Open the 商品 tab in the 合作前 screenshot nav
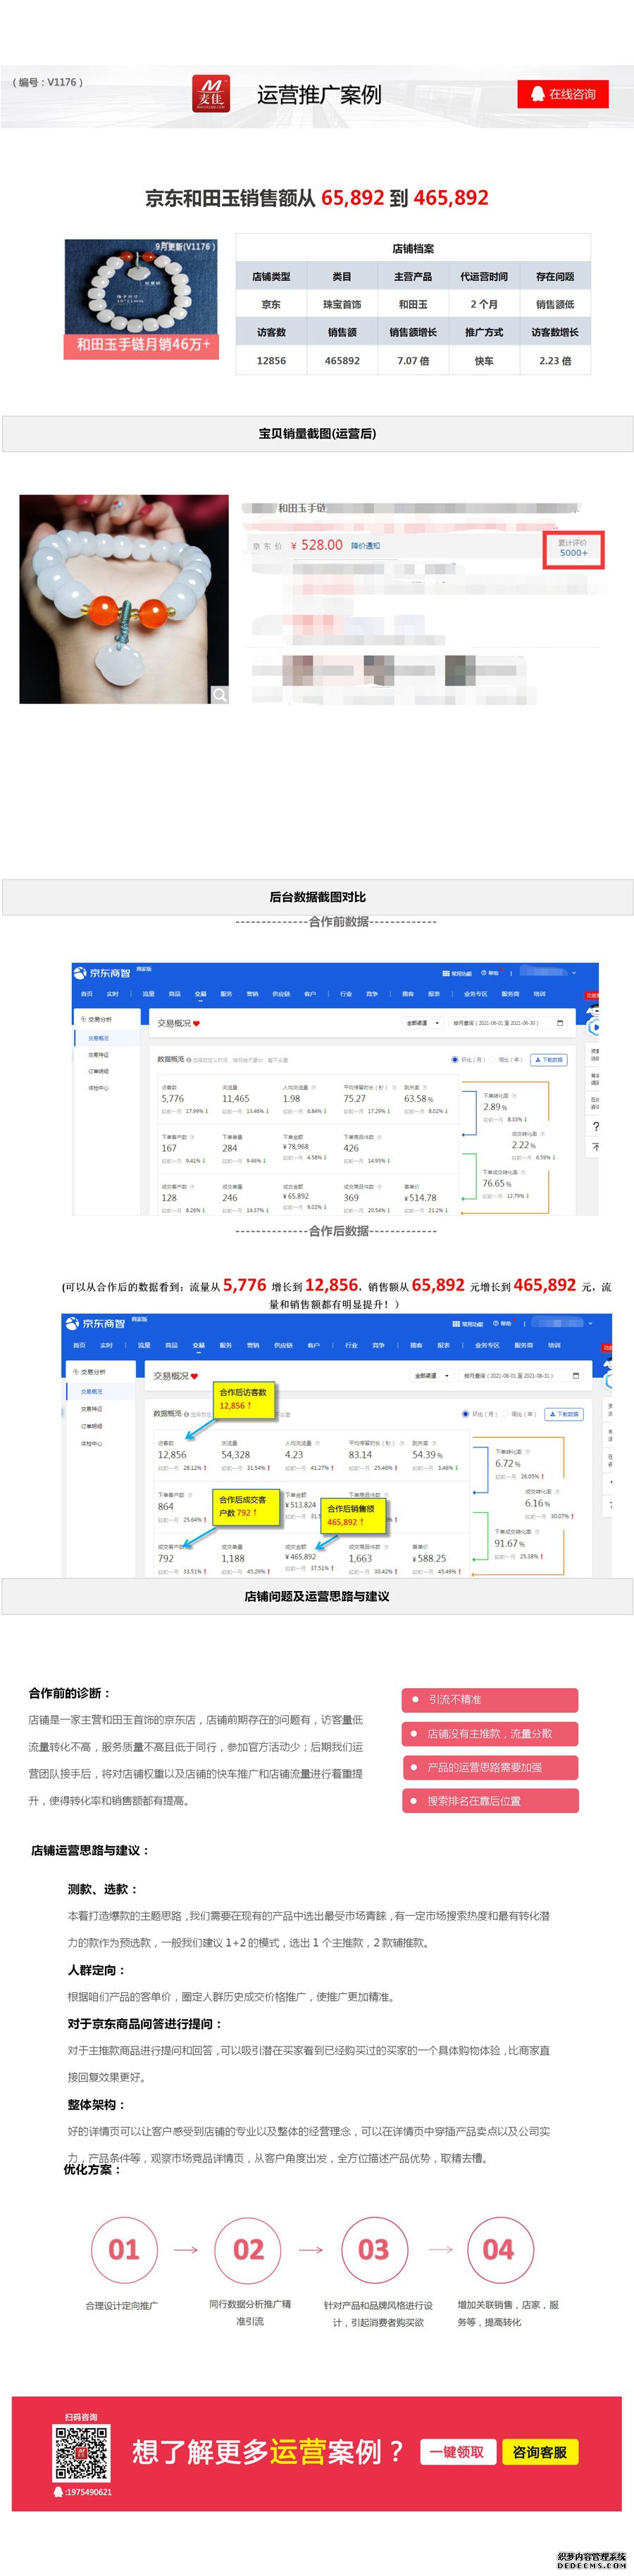The image size is (634, 2576). point(174,994)
